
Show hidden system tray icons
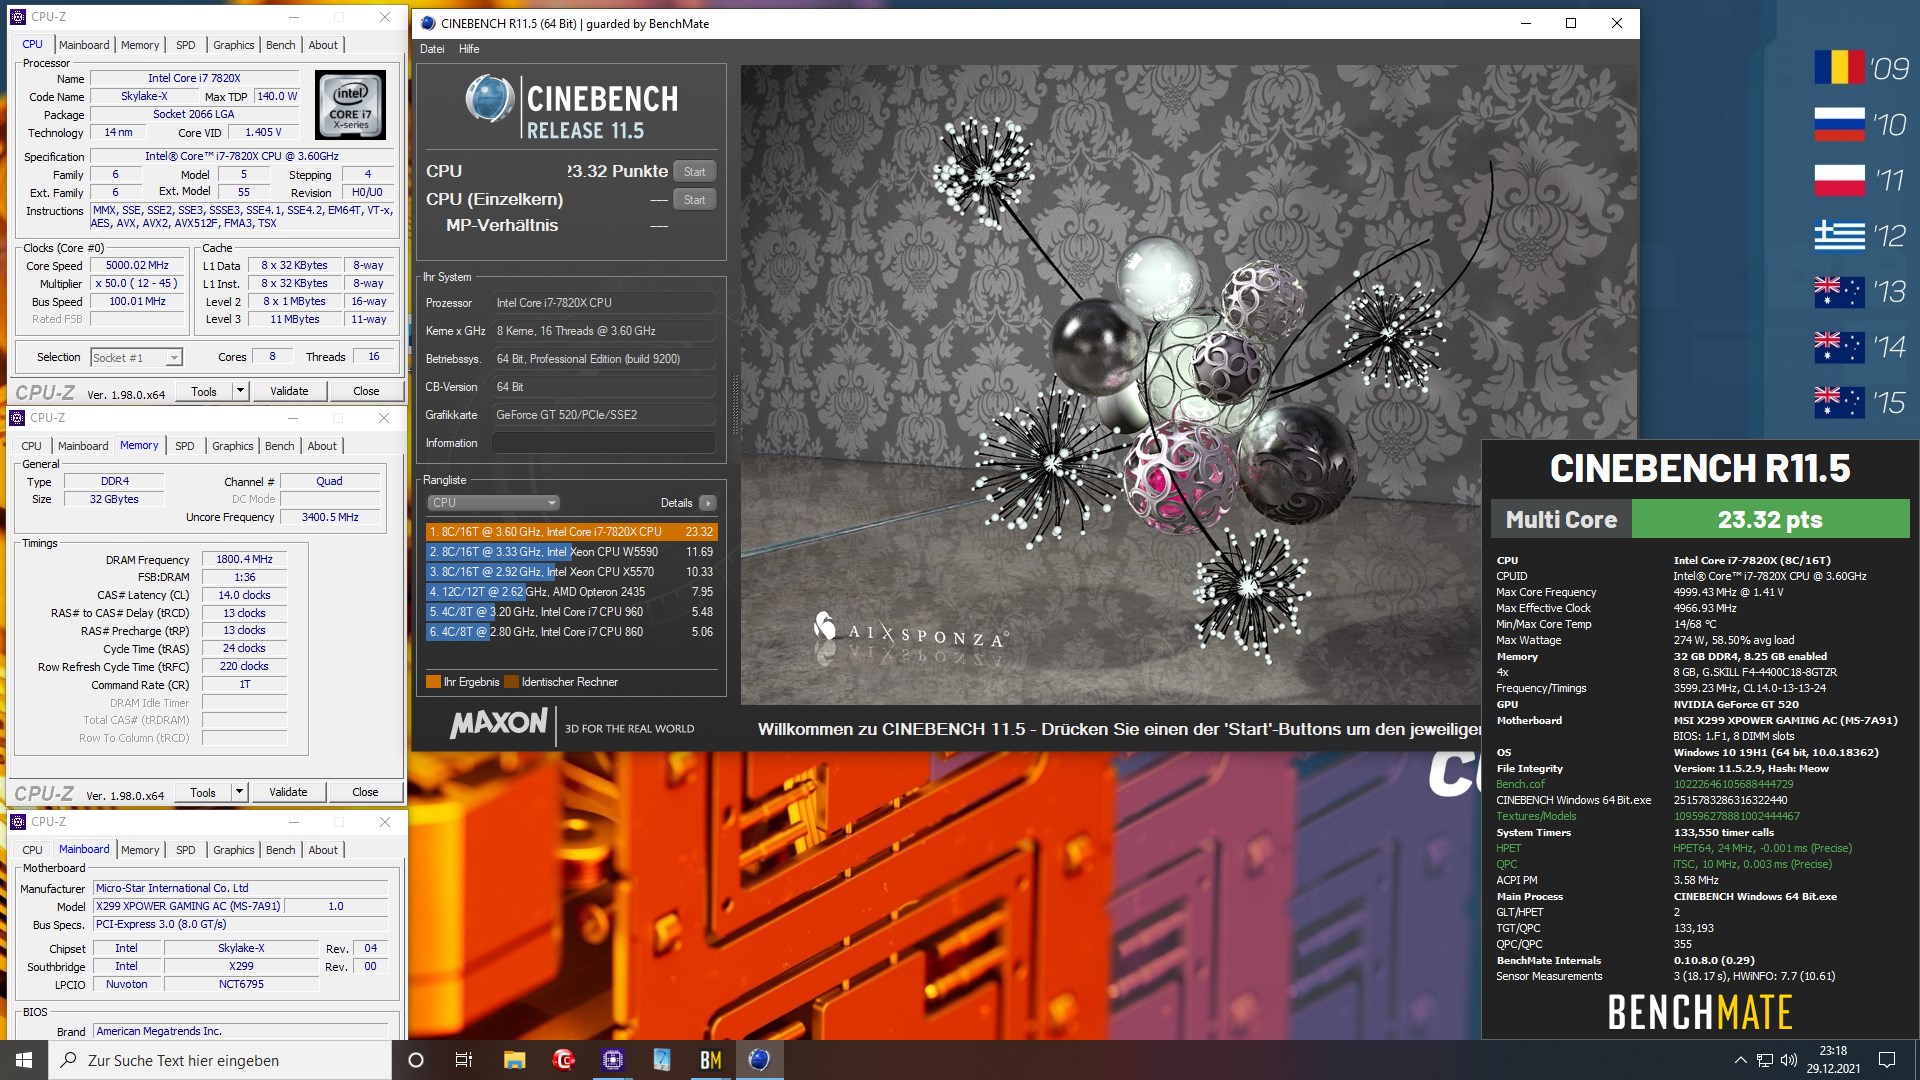(x=1740, y=1060)
